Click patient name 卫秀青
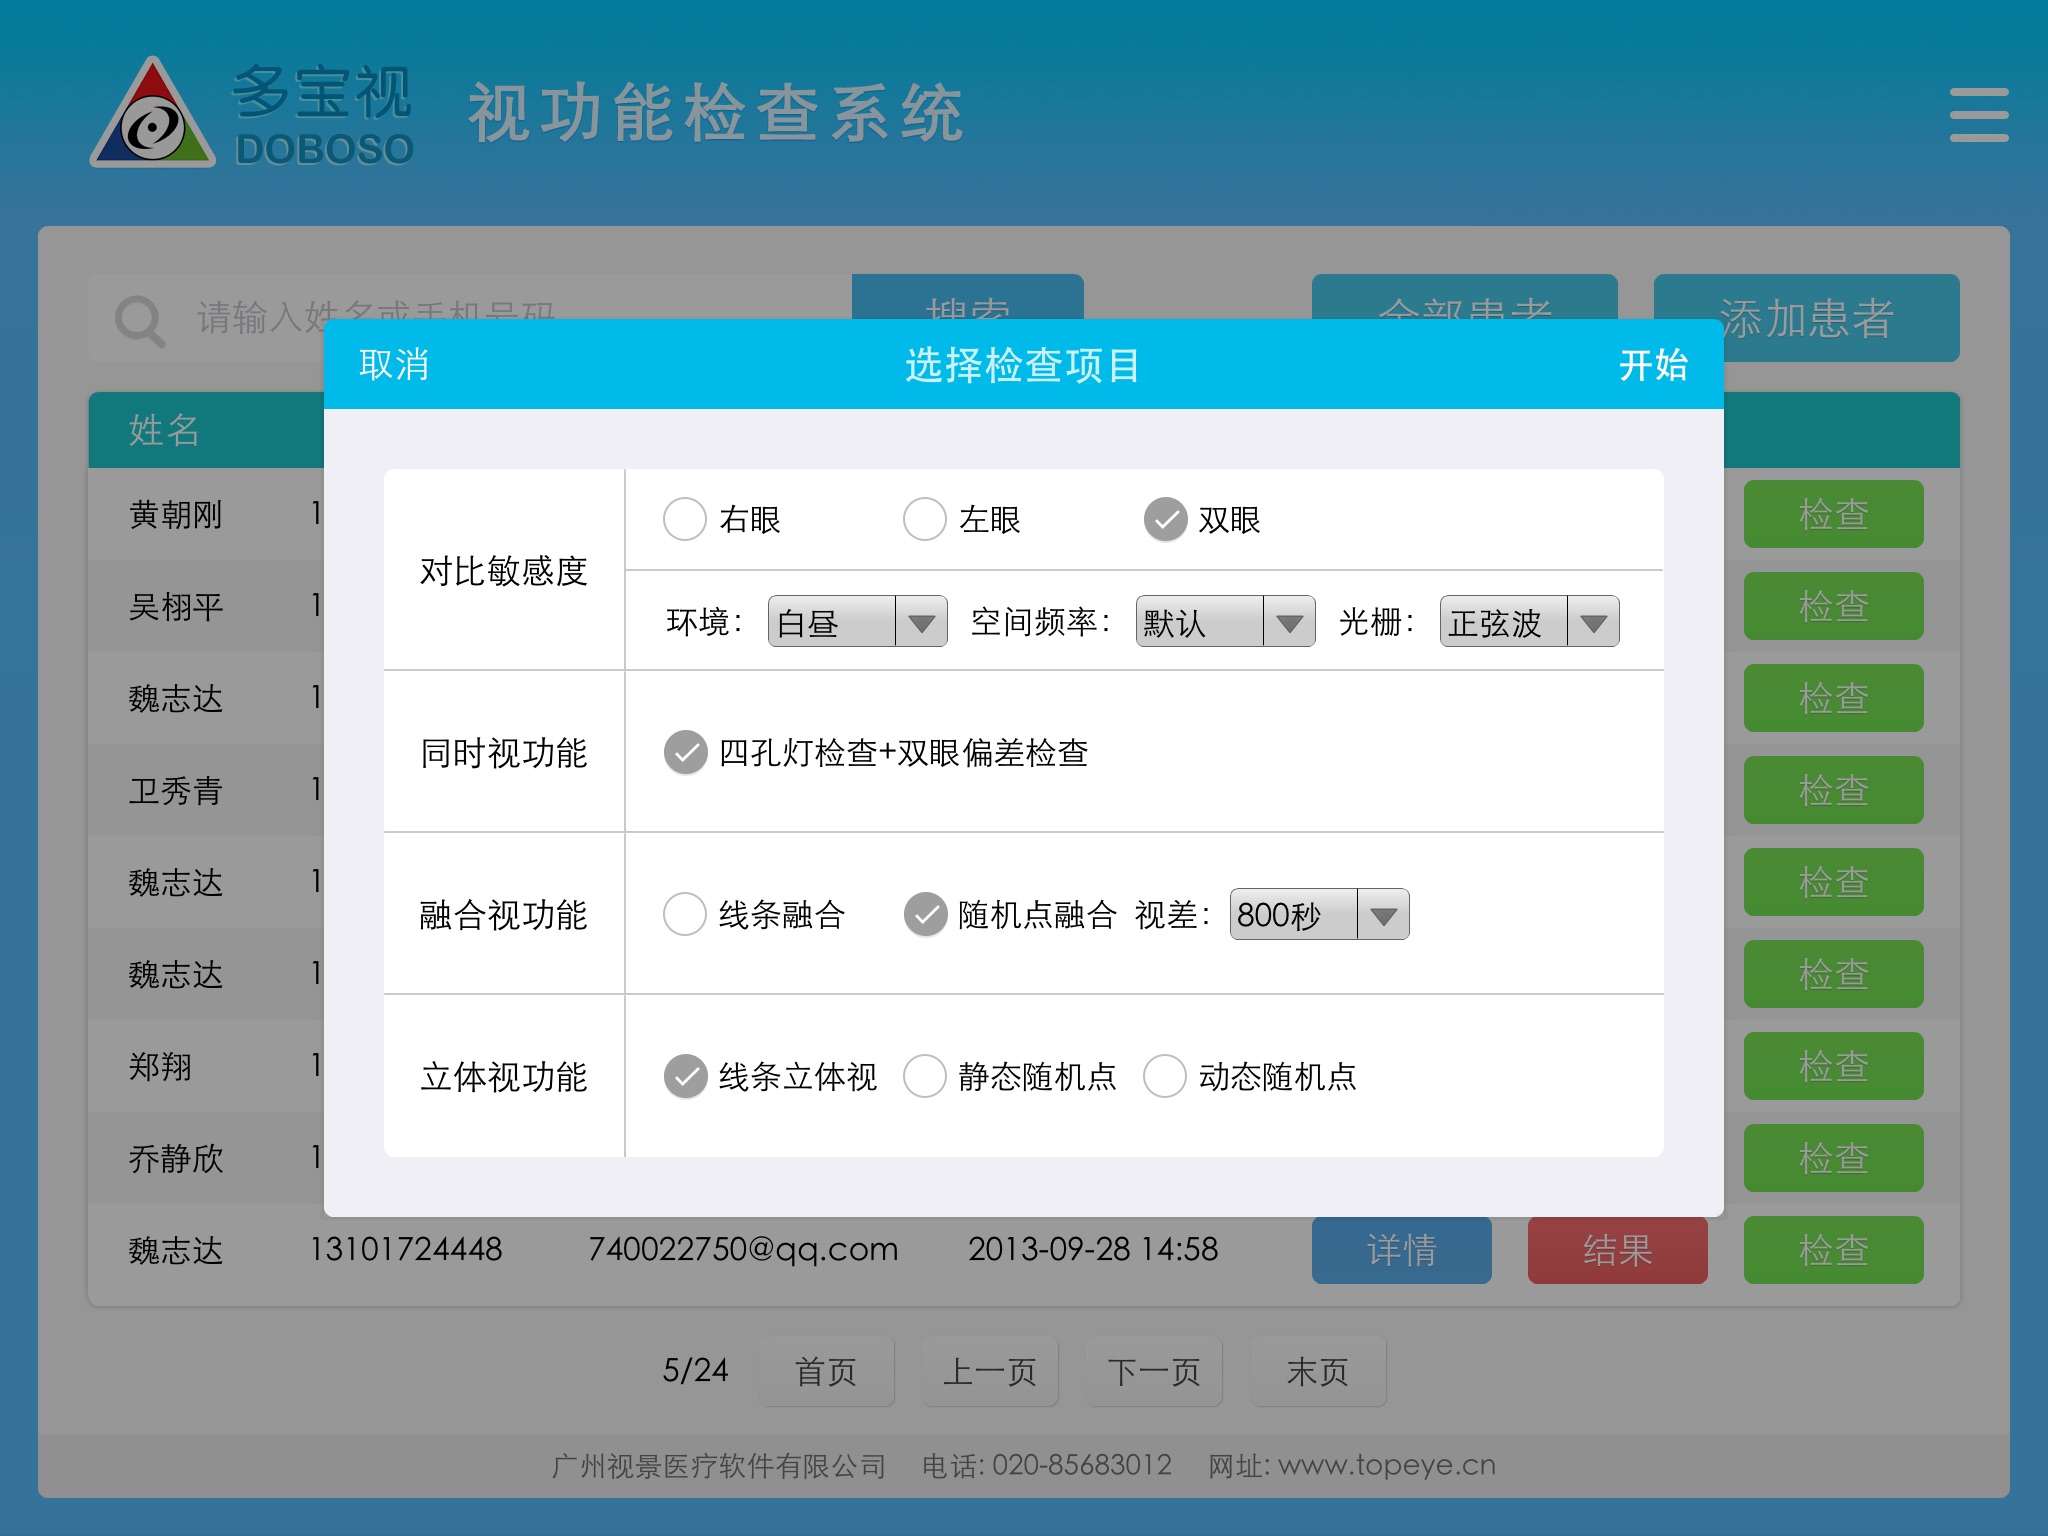This screenshot has height=1536, width=2048. coord(176,791)
